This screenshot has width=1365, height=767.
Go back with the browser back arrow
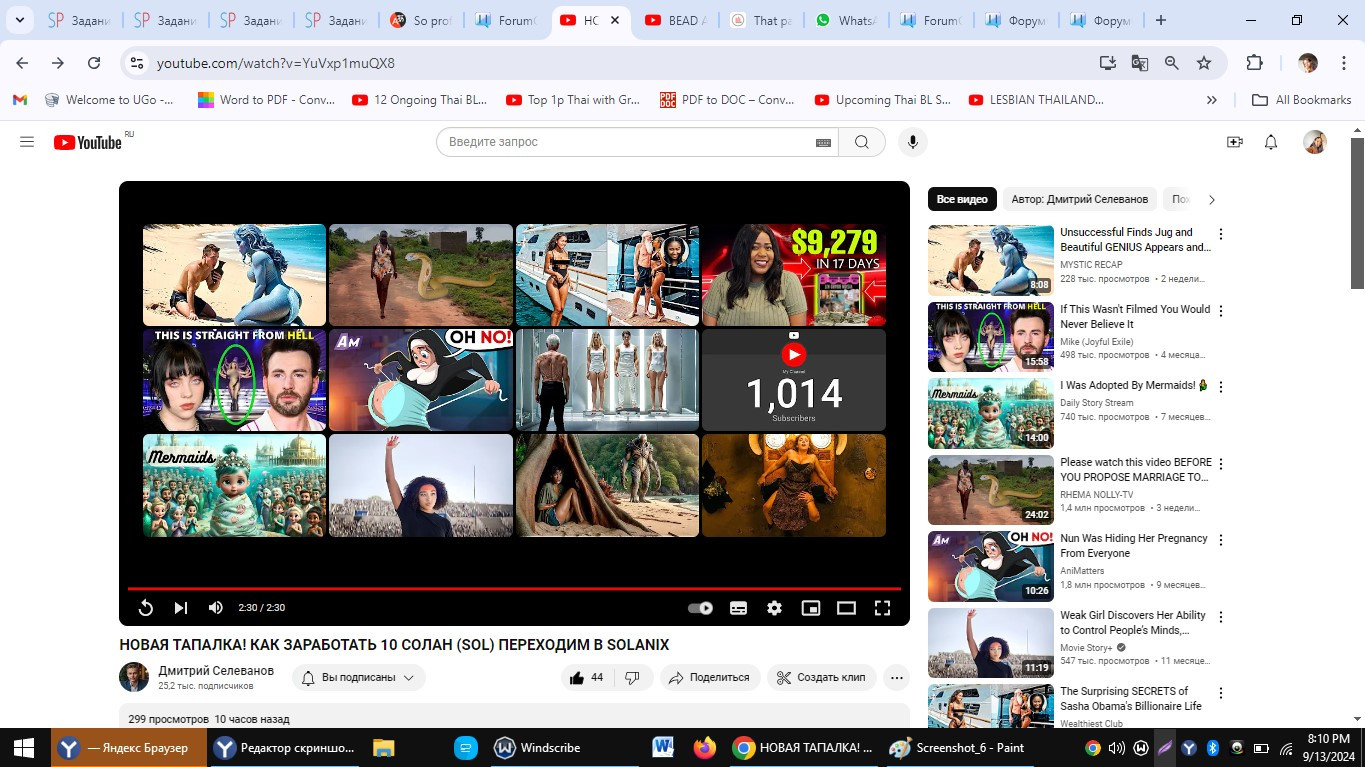coord(22,63)
